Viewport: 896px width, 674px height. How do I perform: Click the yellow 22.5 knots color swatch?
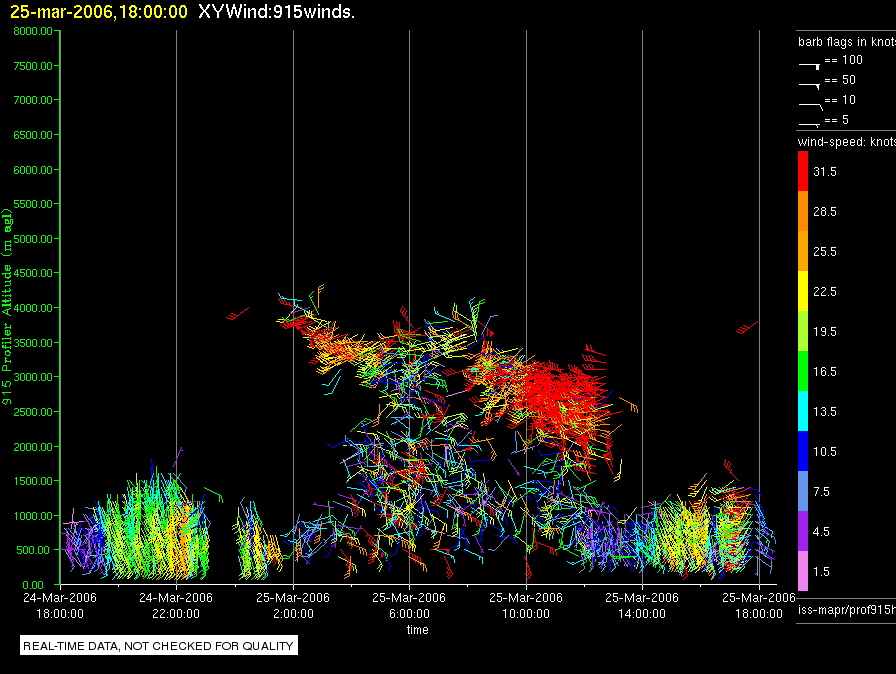pos(803,291)
